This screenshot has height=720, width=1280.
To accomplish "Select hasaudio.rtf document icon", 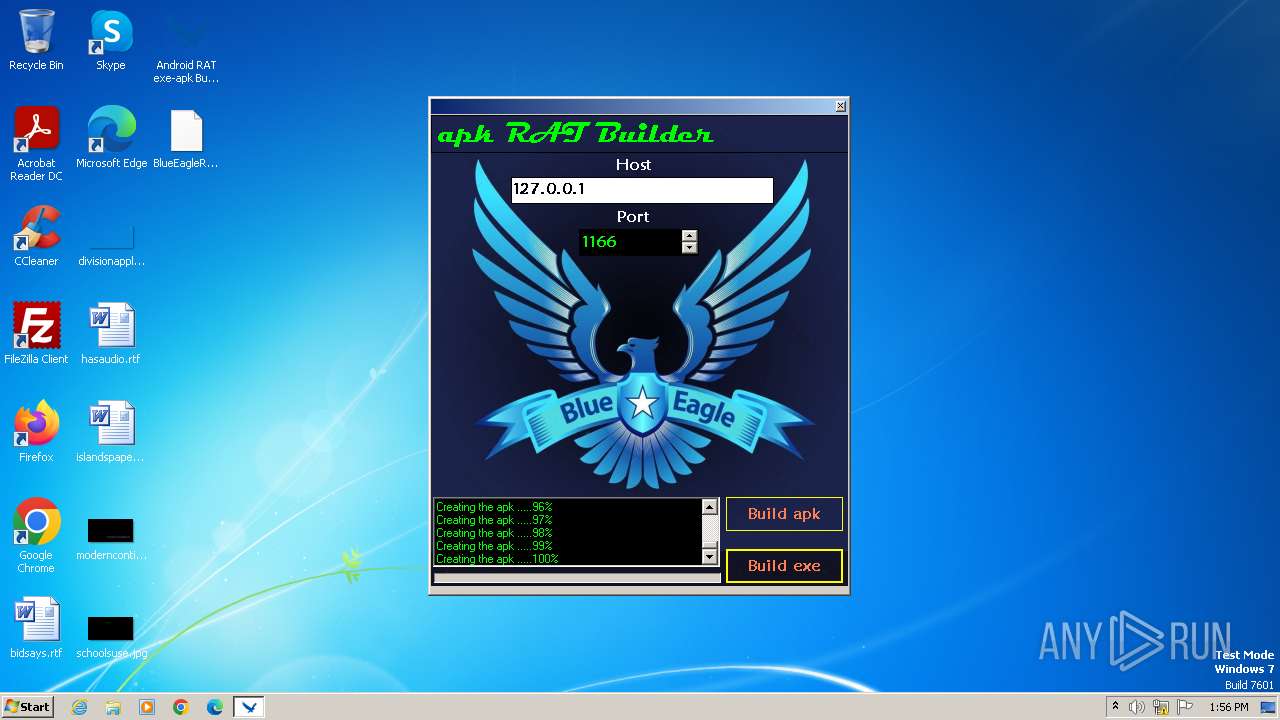I will click(x=111, y=334).
